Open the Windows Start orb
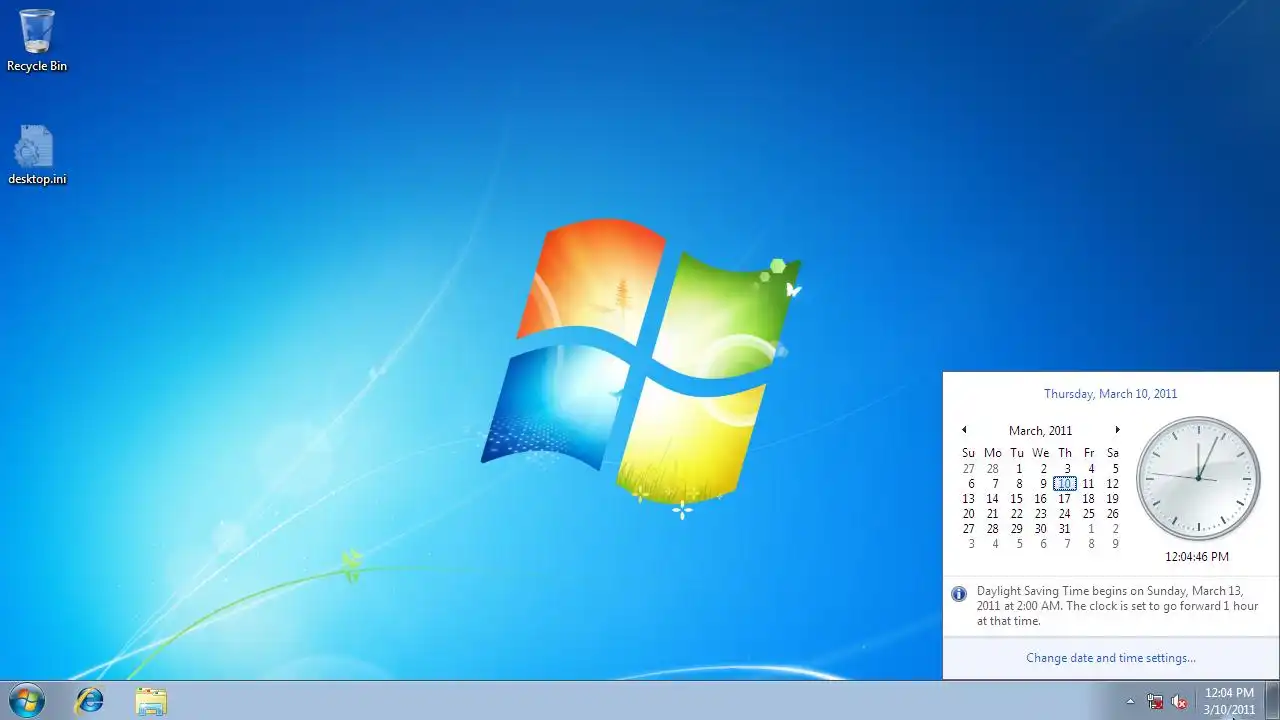 point(26,700)
